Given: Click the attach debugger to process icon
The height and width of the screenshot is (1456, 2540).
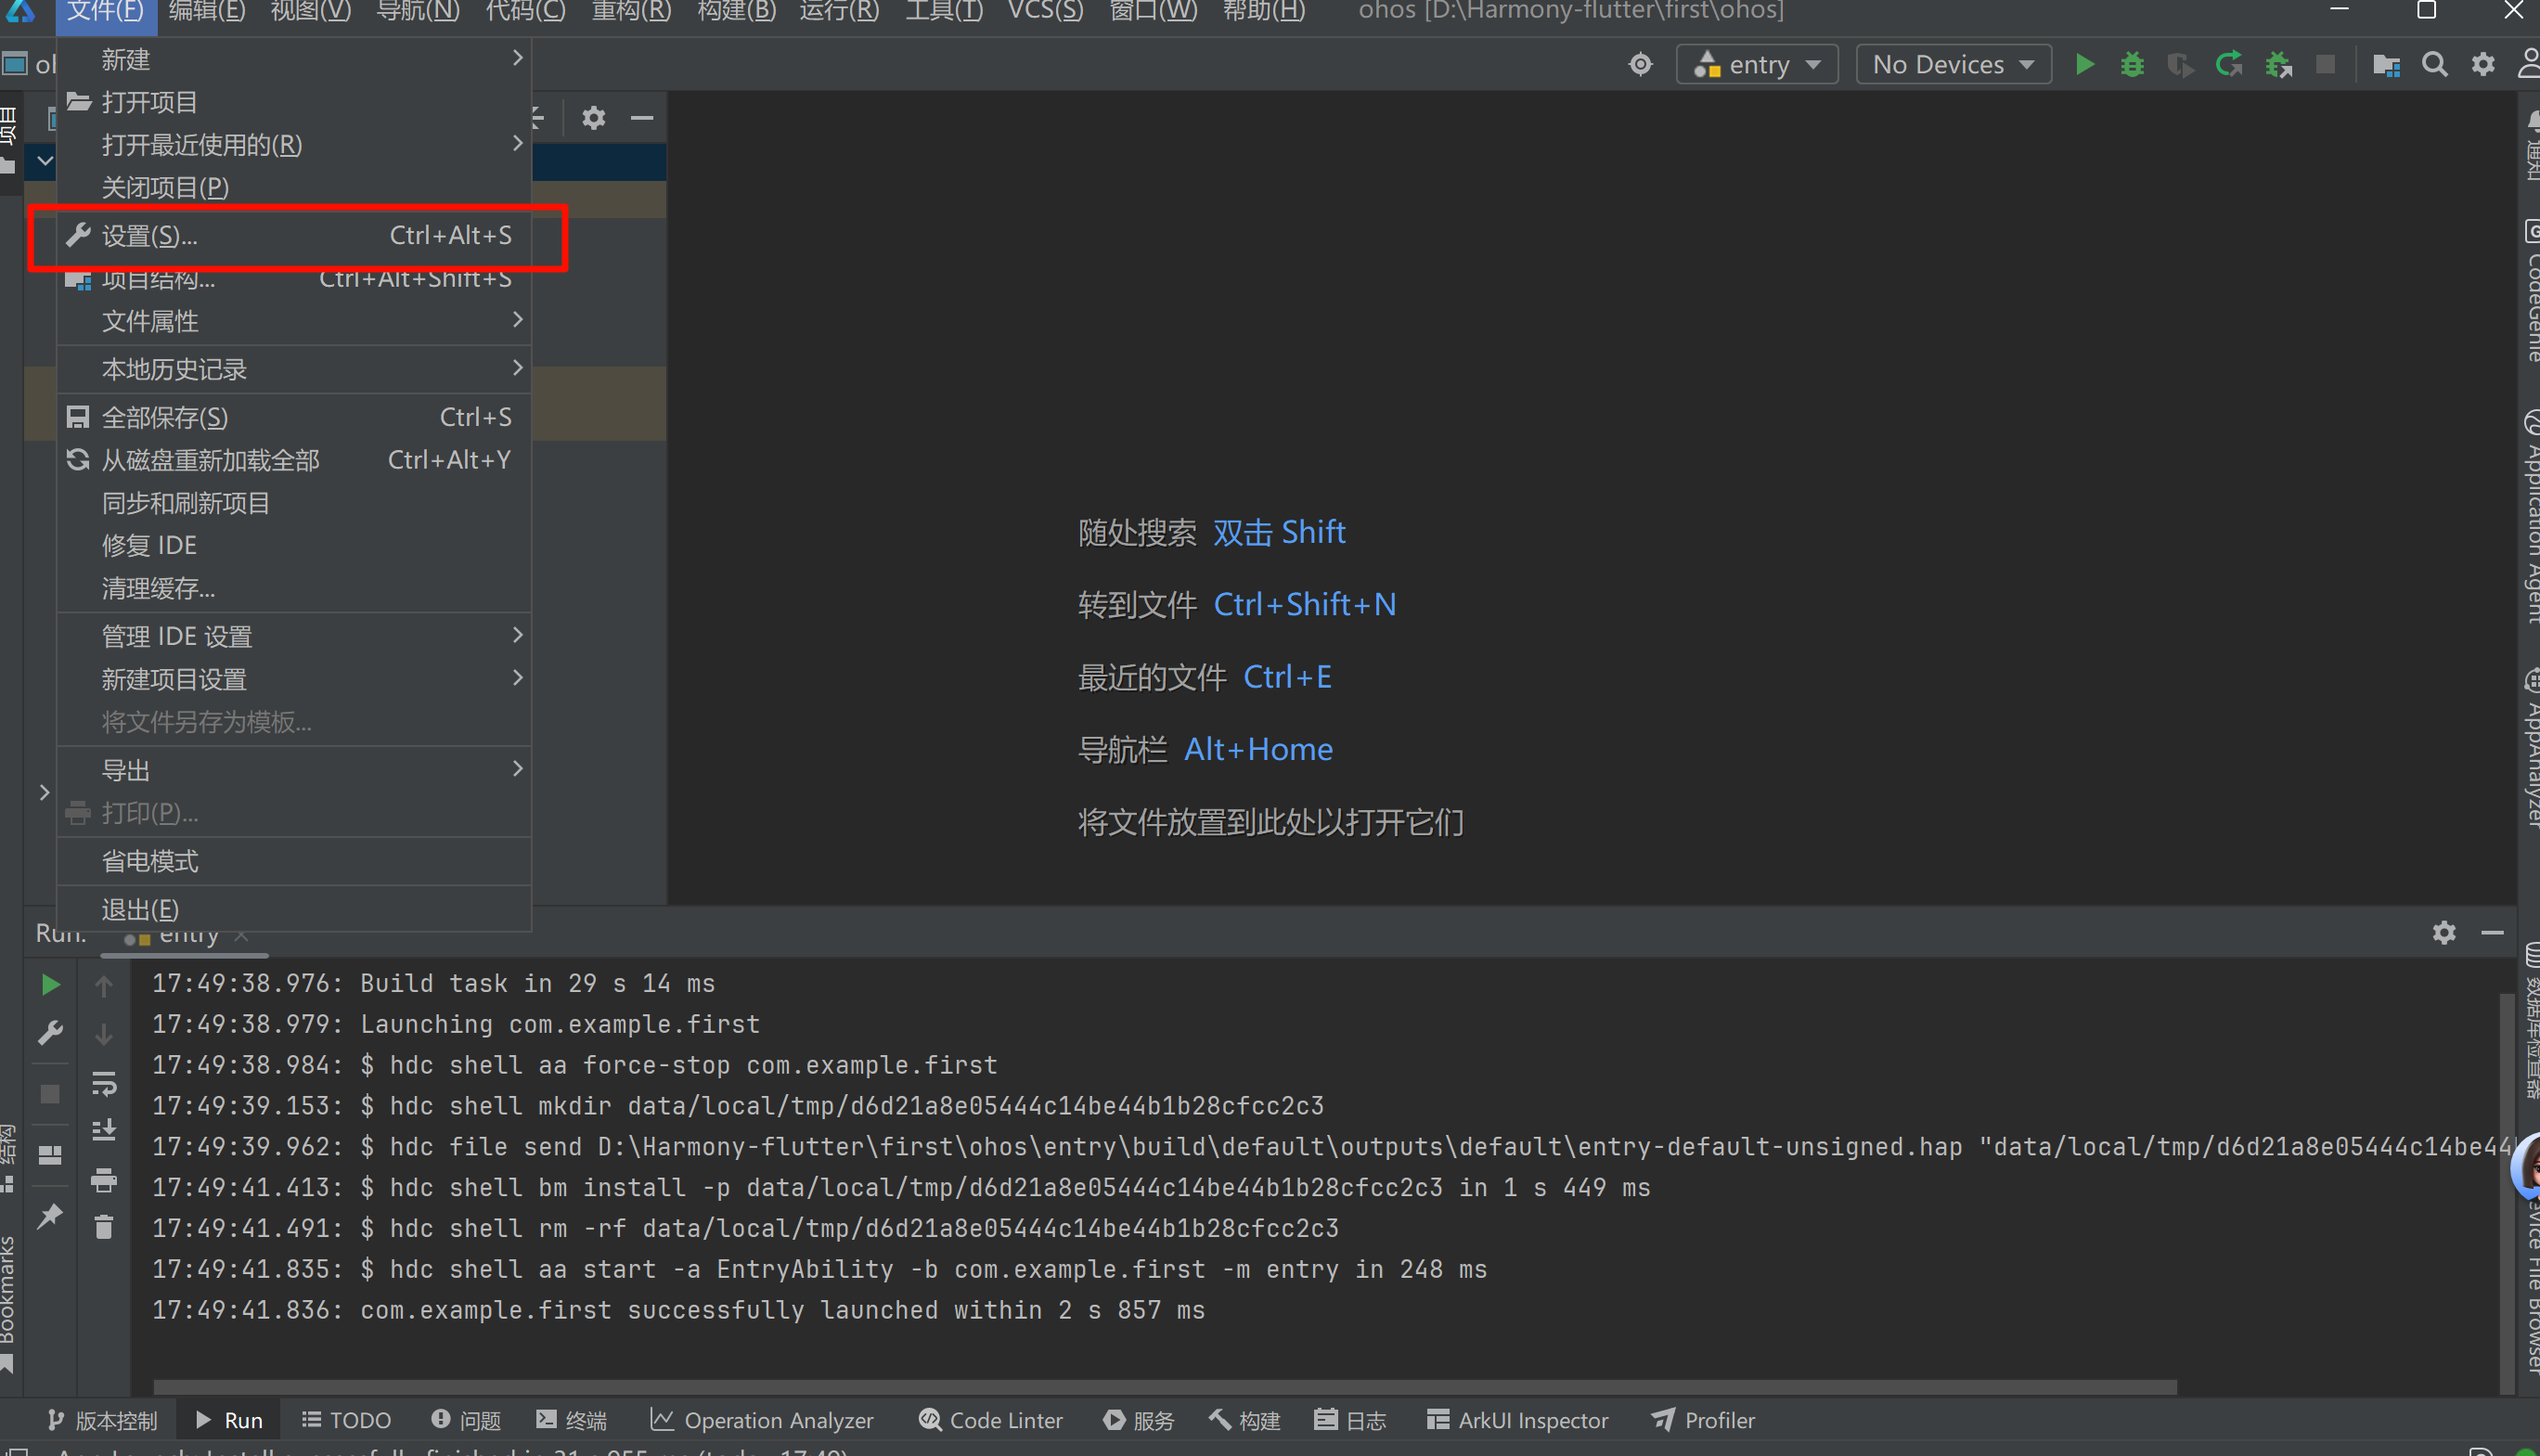Looking at the screenshot, I should [x=2278, y=65].
